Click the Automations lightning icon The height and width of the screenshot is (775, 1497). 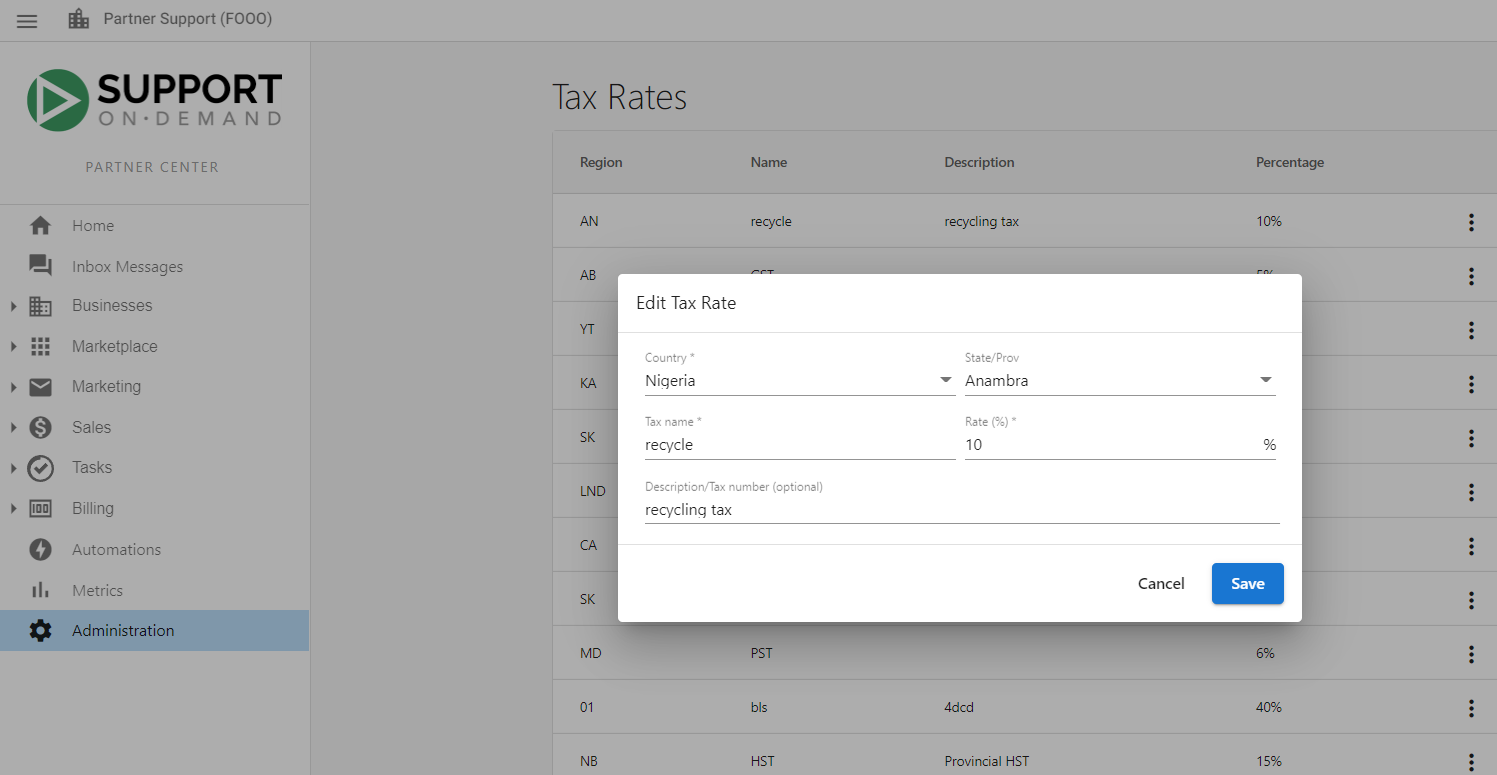[40, 549]
